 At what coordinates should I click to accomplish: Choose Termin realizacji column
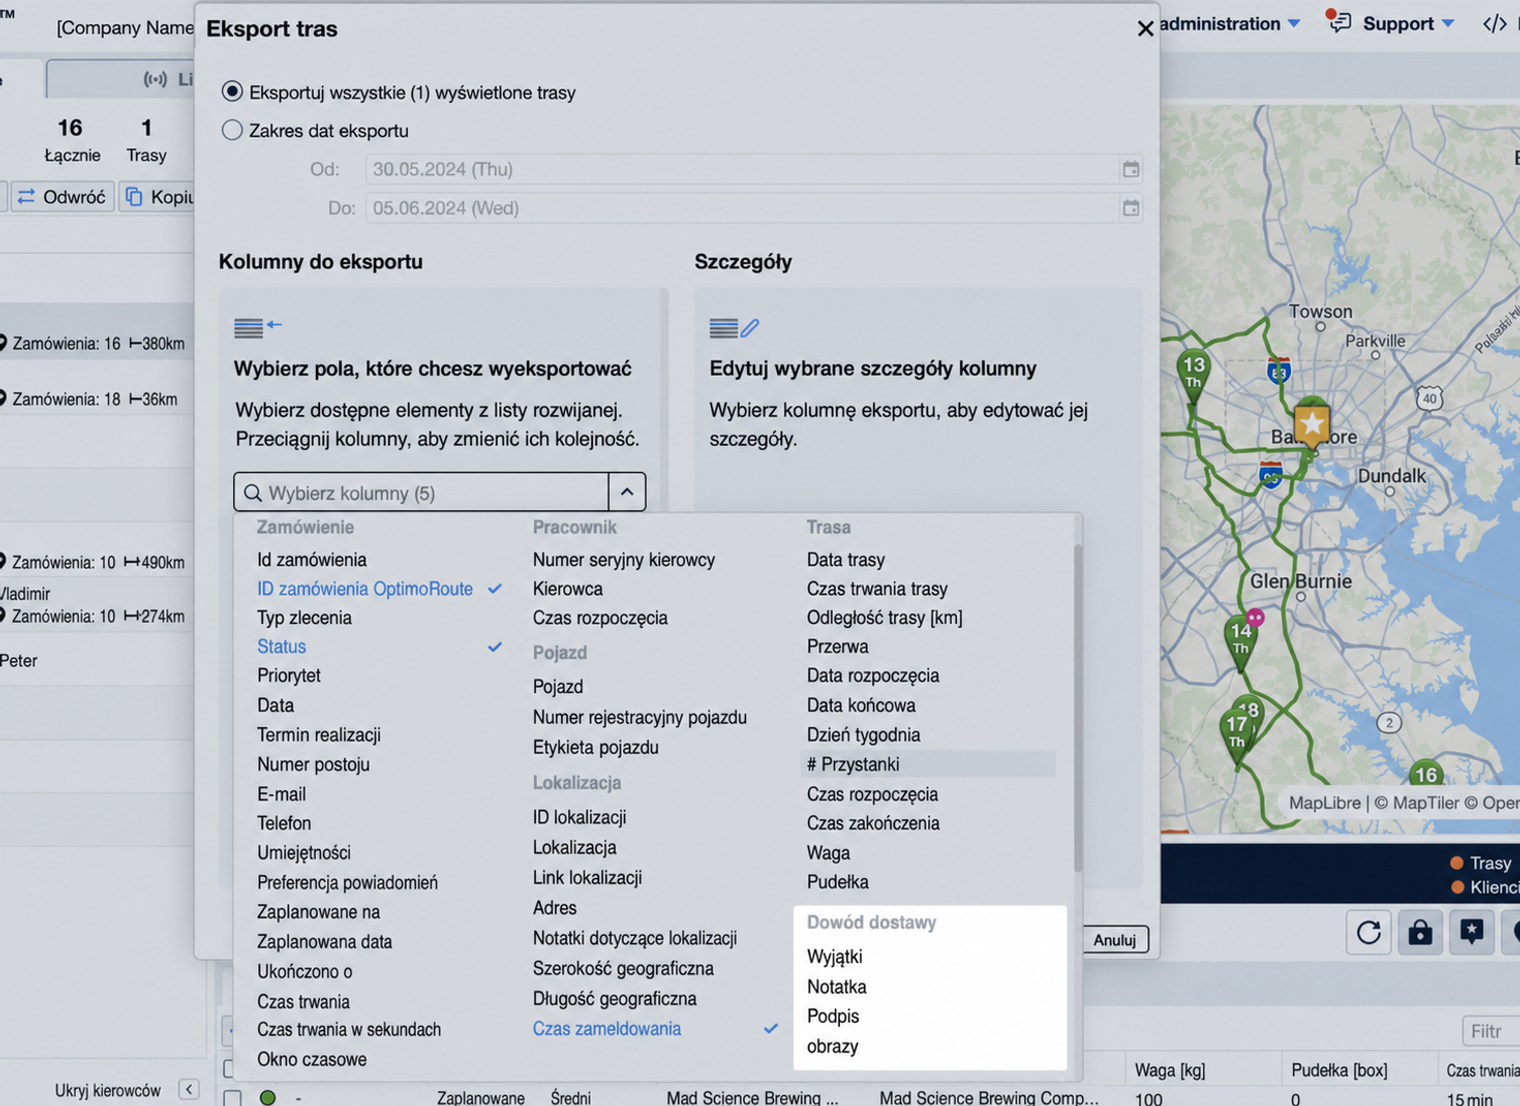point(319,735)
